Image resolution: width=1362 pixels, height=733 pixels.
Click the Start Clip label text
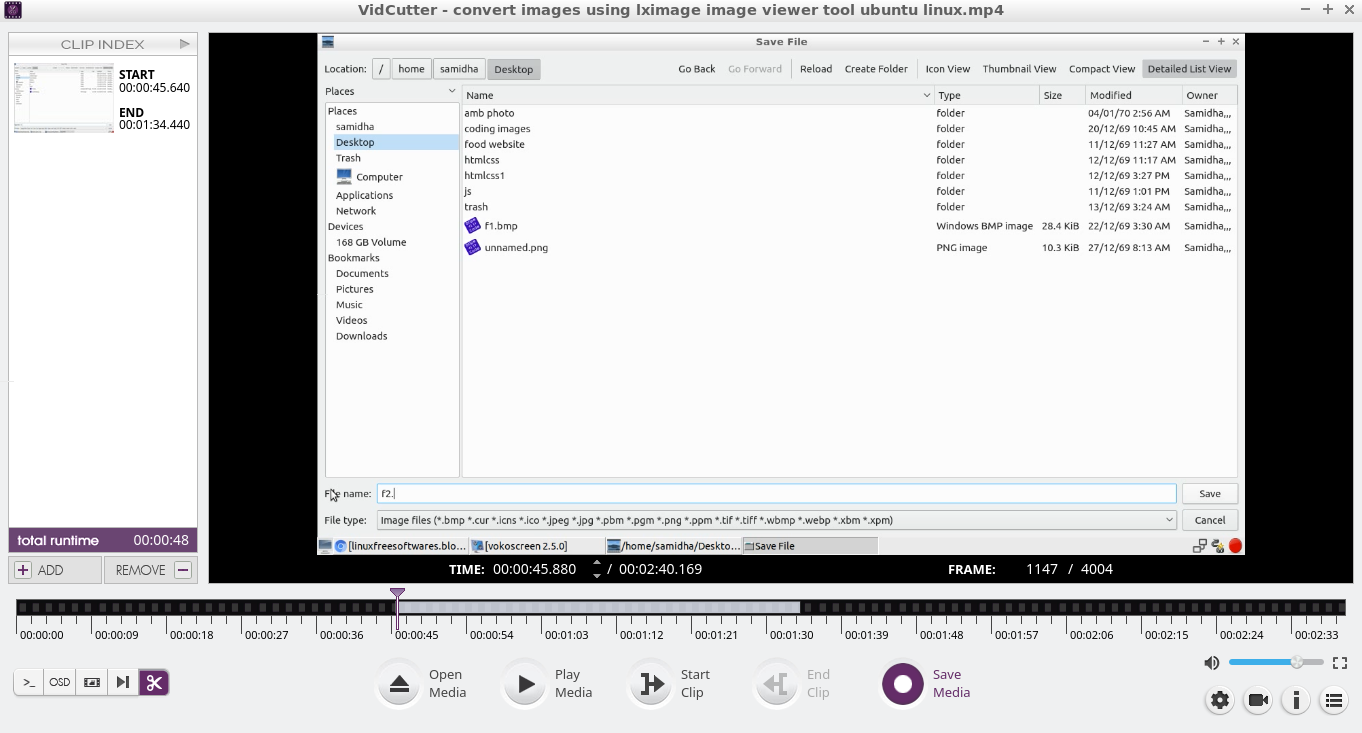(x=695, y=684)
